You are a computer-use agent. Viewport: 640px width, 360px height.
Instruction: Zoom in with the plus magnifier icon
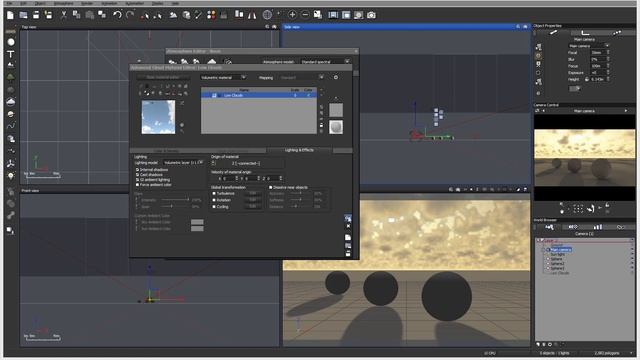[292, 15]
